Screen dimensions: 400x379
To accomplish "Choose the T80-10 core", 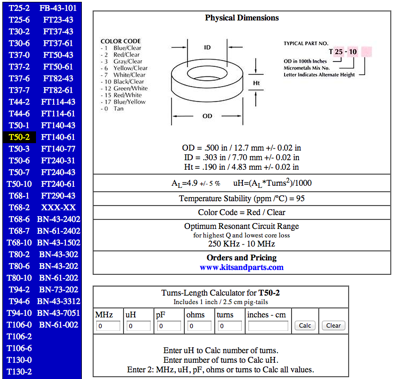I will [x=19, y=278].
